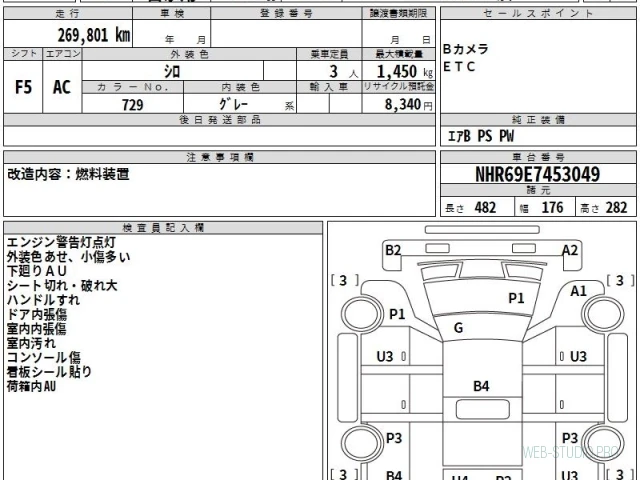Select the height value 282
The width and height of the screenshot is (640, 480).
[x=616, y=208]
